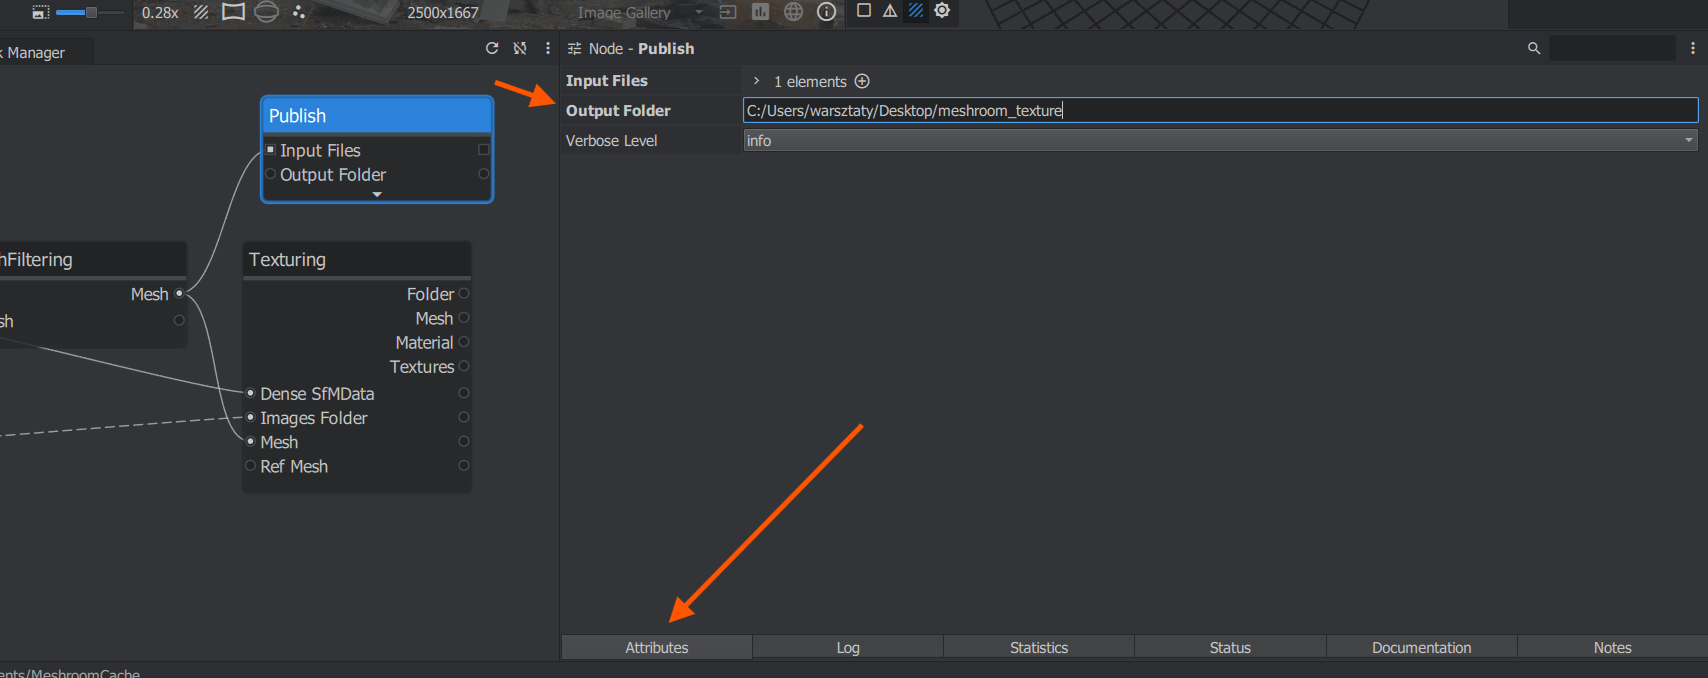Click the globe icon in viewer toolbar
The height and width of the screenshot is (678, 1708).
tap(793, 12)
